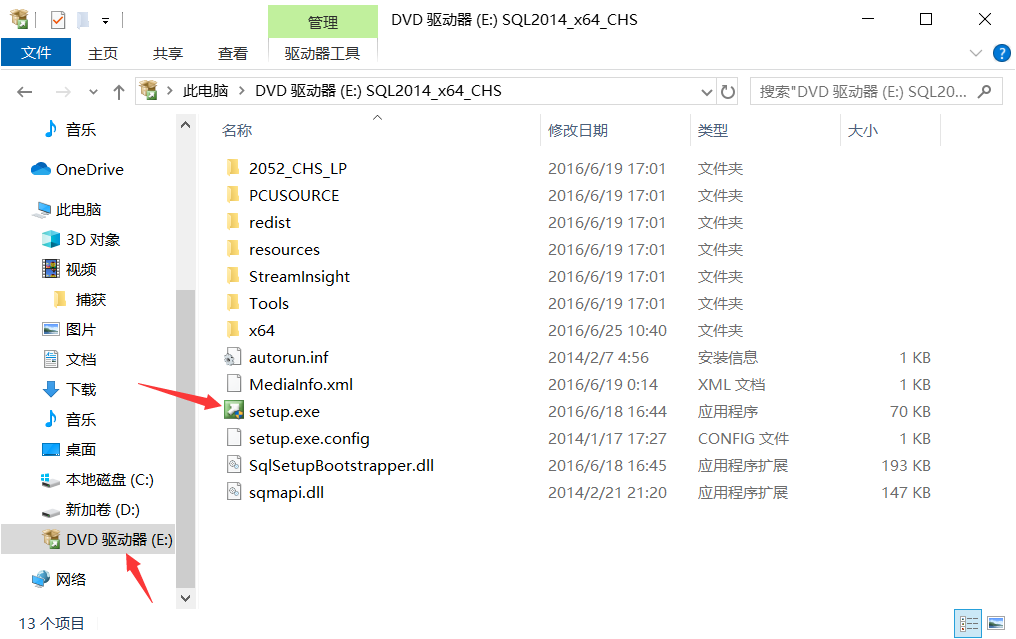
Task: Click the Tools folder icon
Action: pyautogui.click(x=233, y=303)
